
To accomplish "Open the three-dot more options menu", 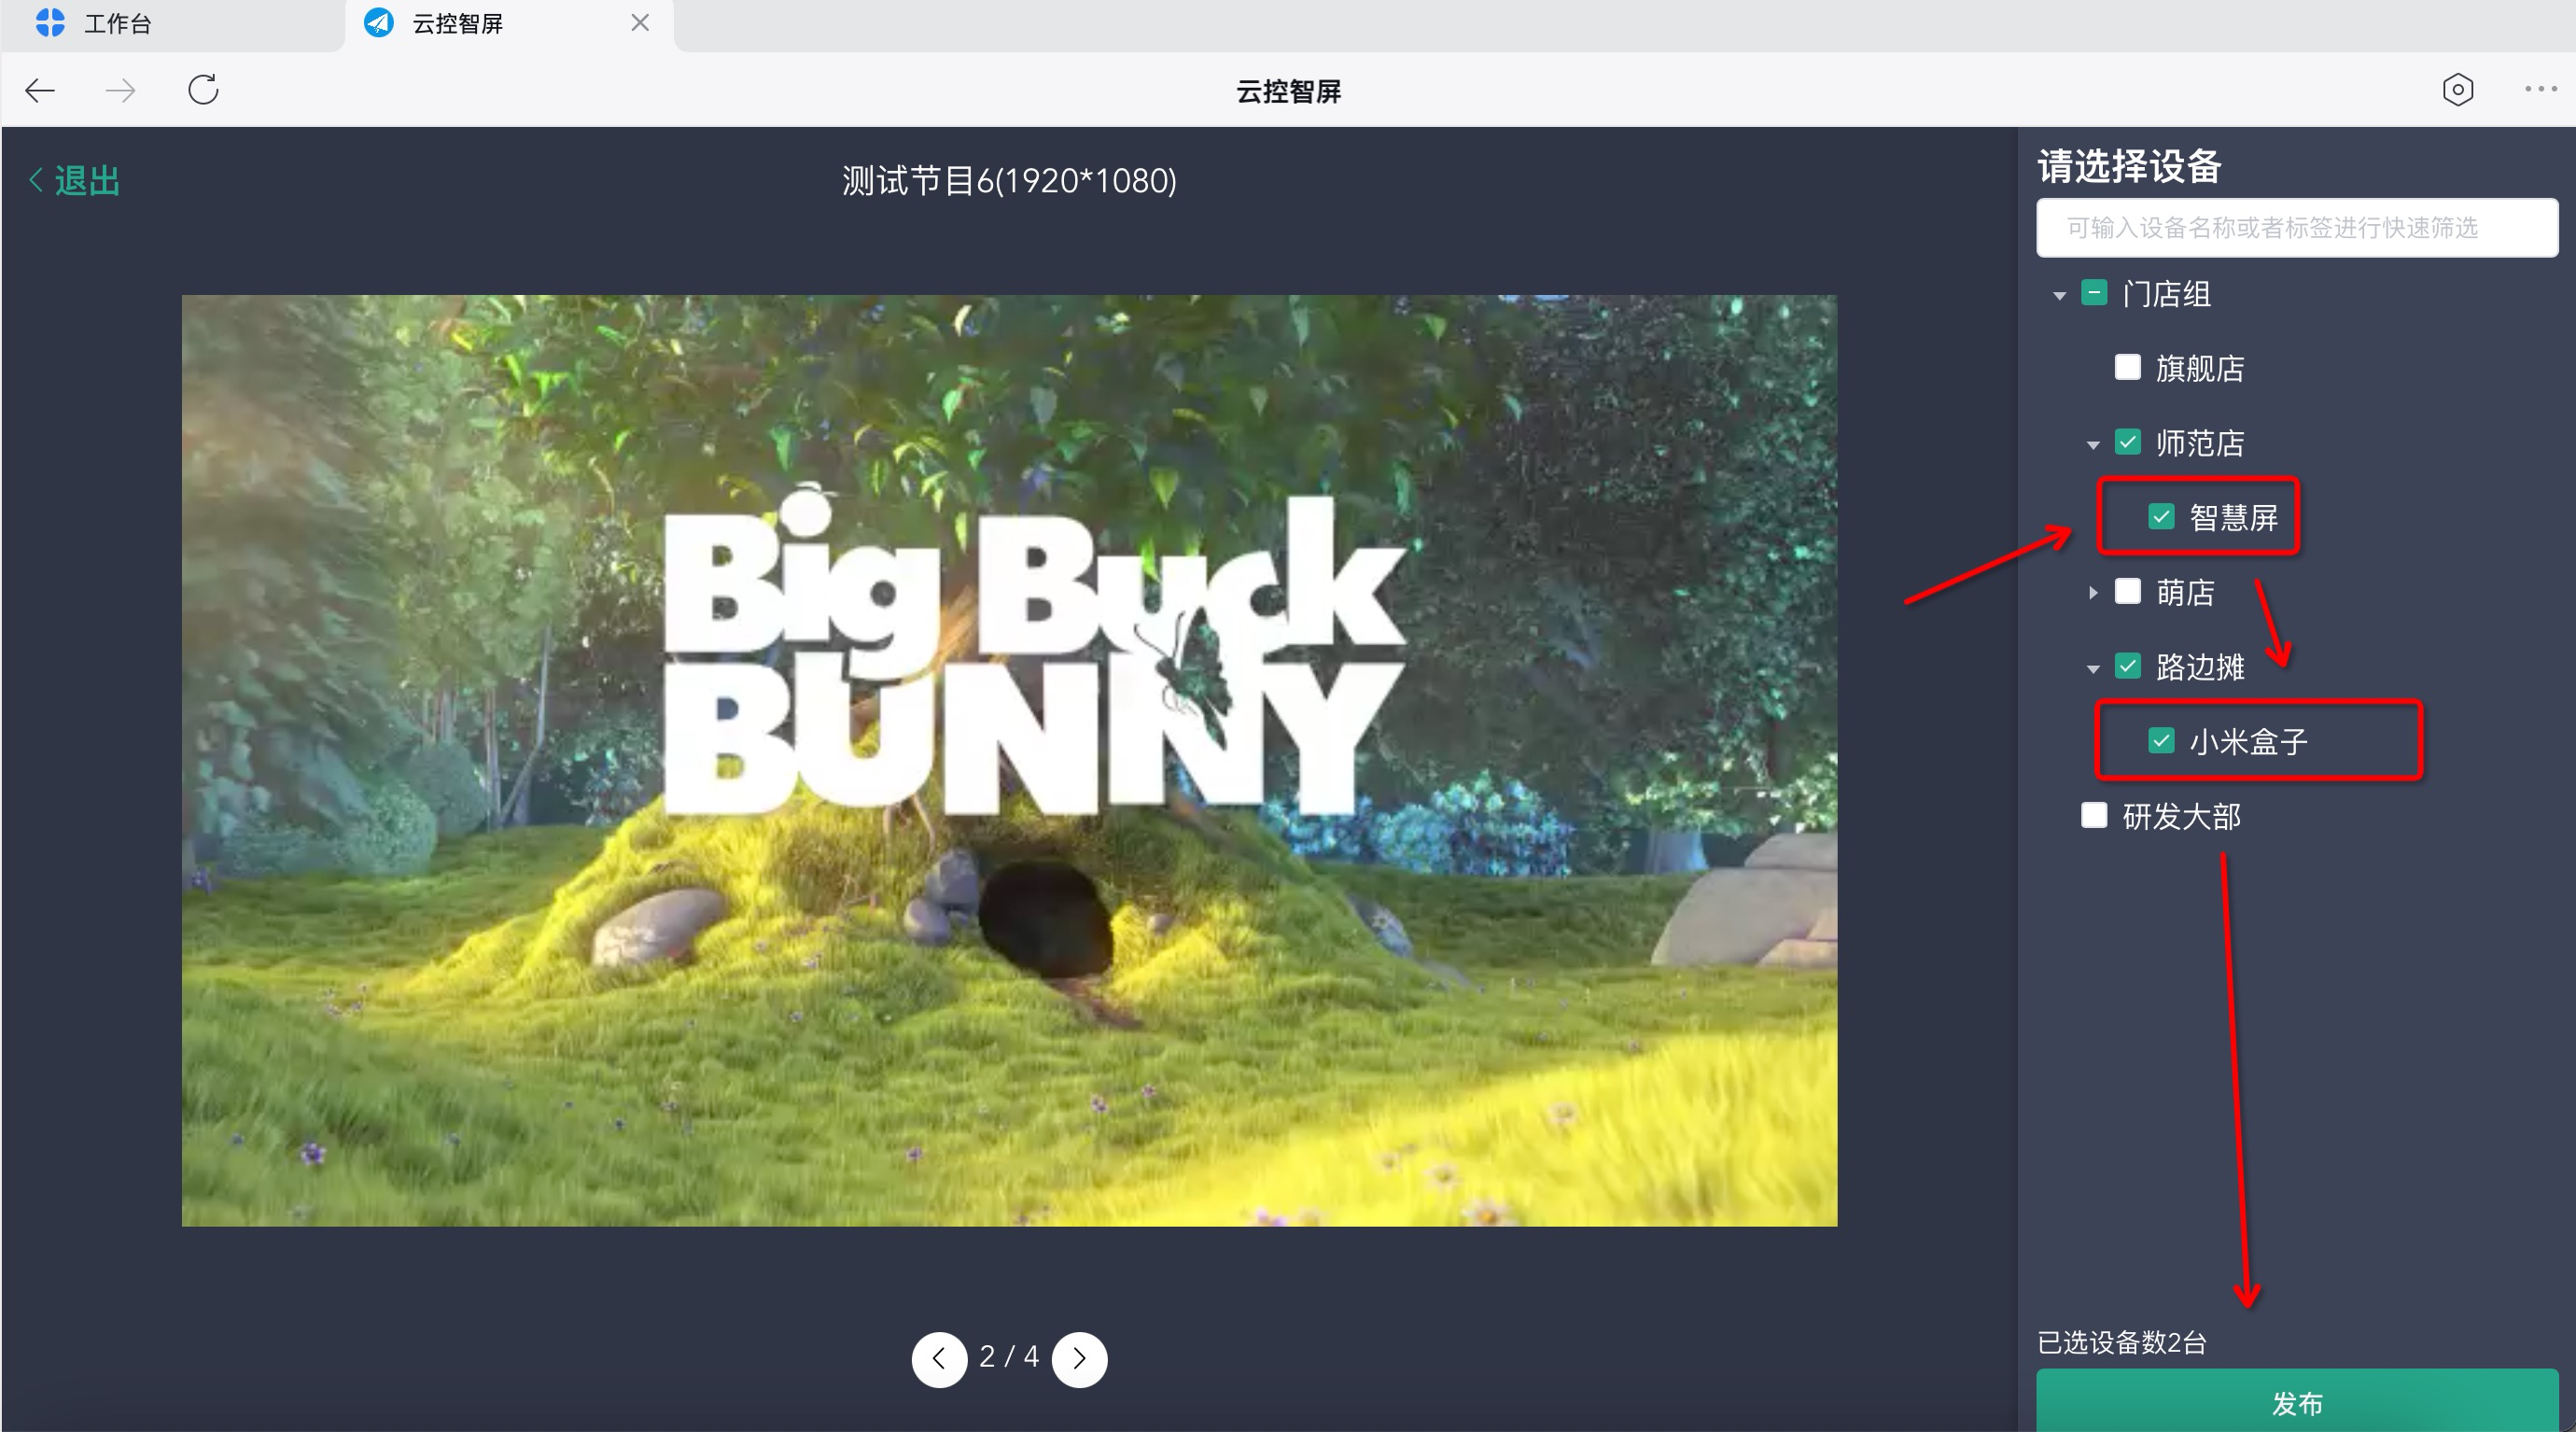I will pyautogui.click(x=2540, y=90).
